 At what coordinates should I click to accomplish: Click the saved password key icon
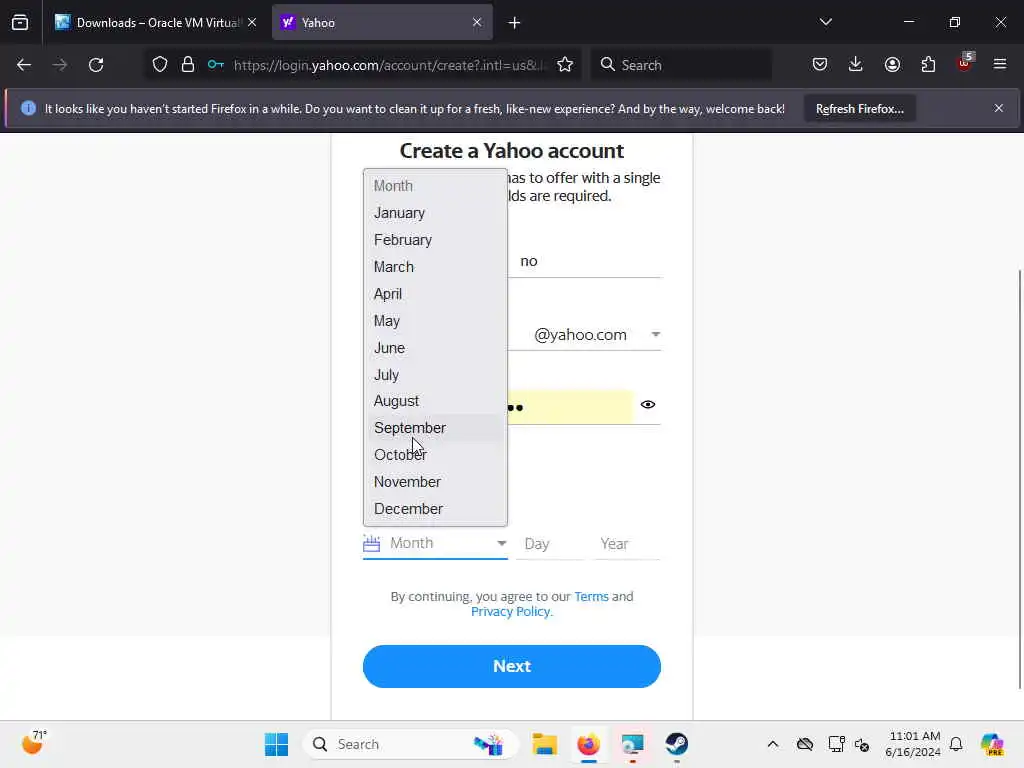coord(216,65)
